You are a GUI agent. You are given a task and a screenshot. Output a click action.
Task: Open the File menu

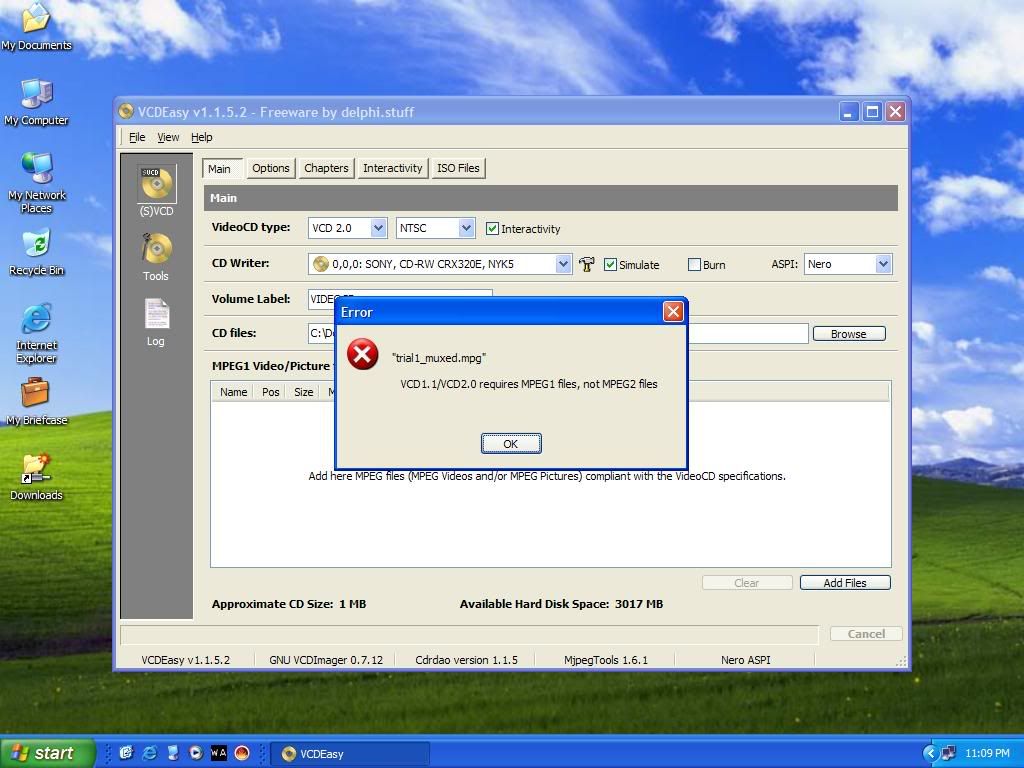137,137
